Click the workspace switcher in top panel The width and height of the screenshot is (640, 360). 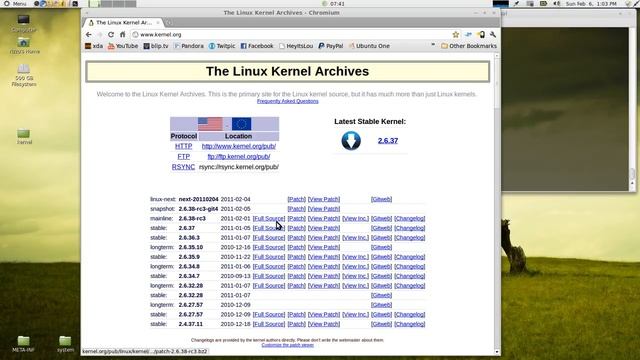tap(113, 3)
